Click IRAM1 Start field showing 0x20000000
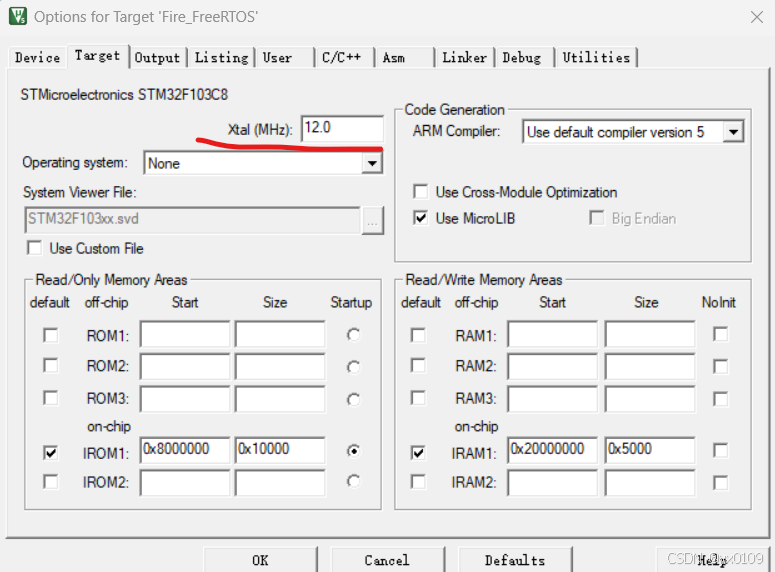The width and height of the screenshot is (775, 572). point(553,450)
